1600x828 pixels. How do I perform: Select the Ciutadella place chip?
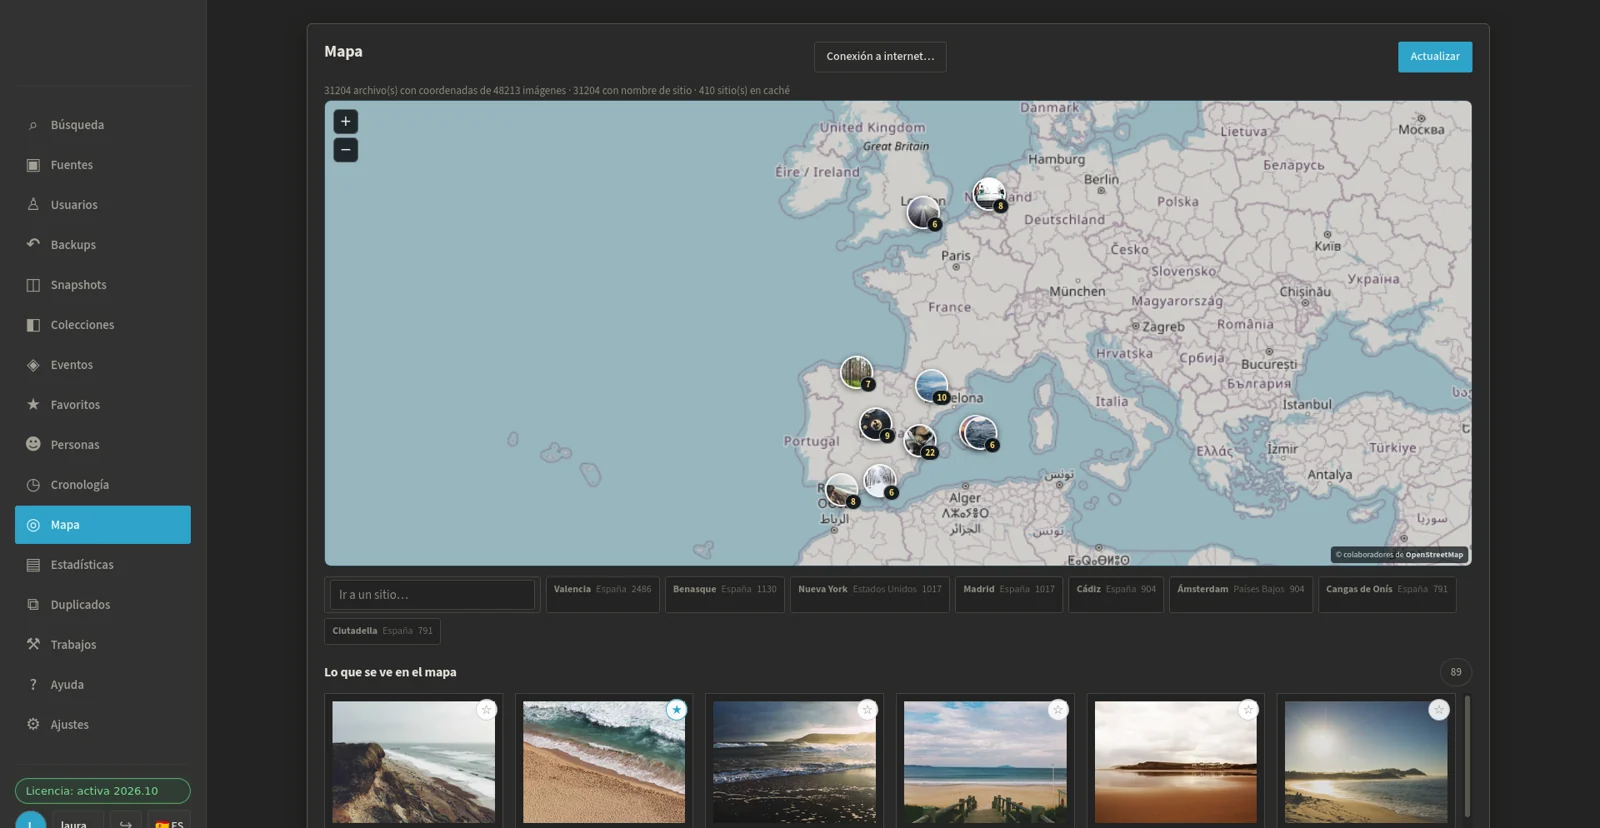pyautogui.click(x=383, y=631)
